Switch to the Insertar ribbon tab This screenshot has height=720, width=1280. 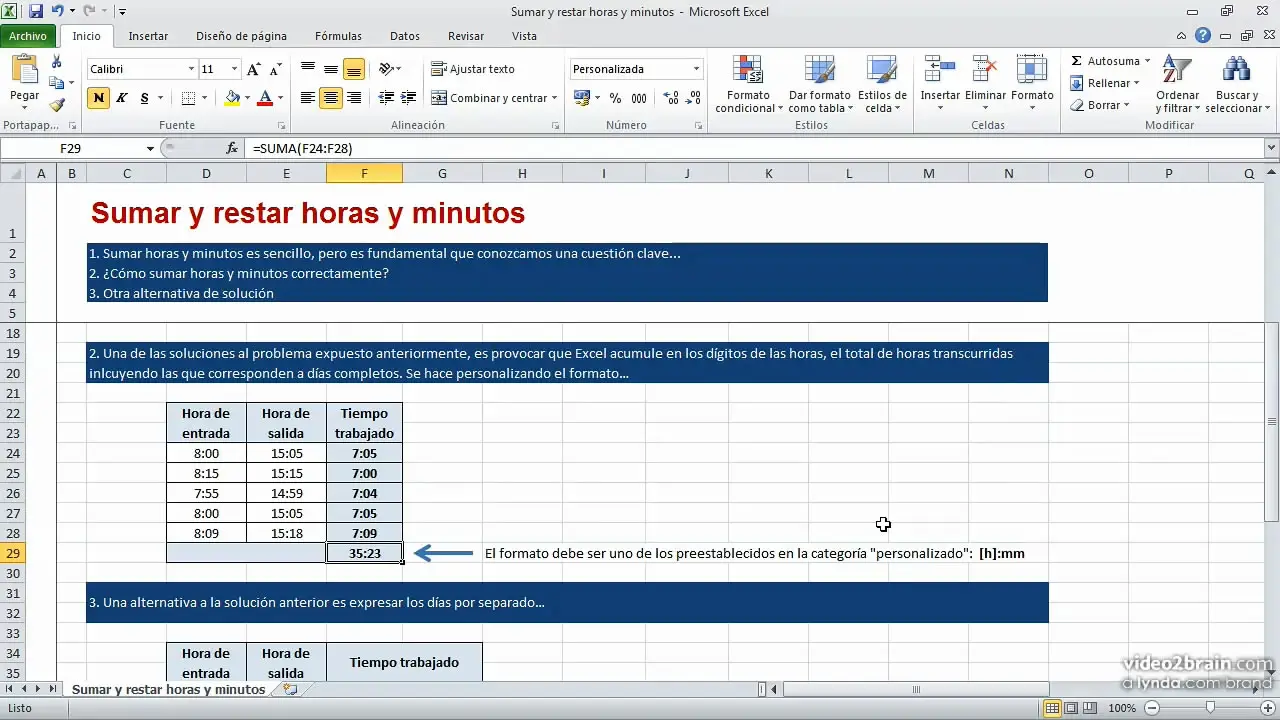tap(148, 36)
